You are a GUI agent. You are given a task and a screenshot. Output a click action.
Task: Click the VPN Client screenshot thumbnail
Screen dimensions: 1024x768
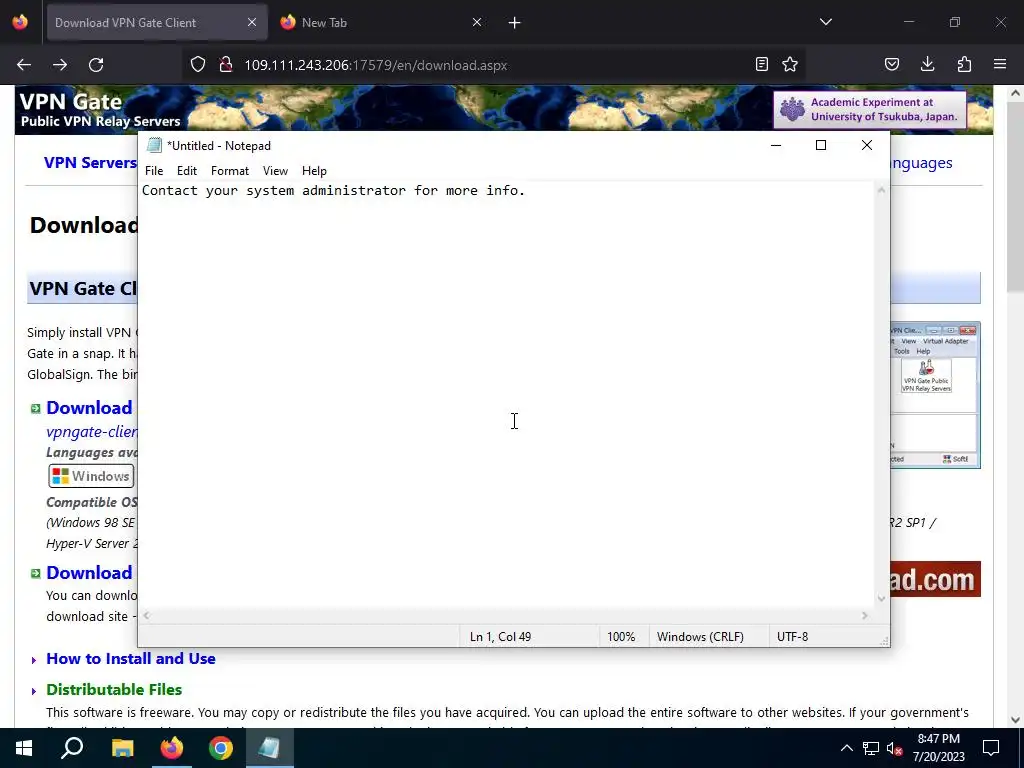tap(935, 395)
